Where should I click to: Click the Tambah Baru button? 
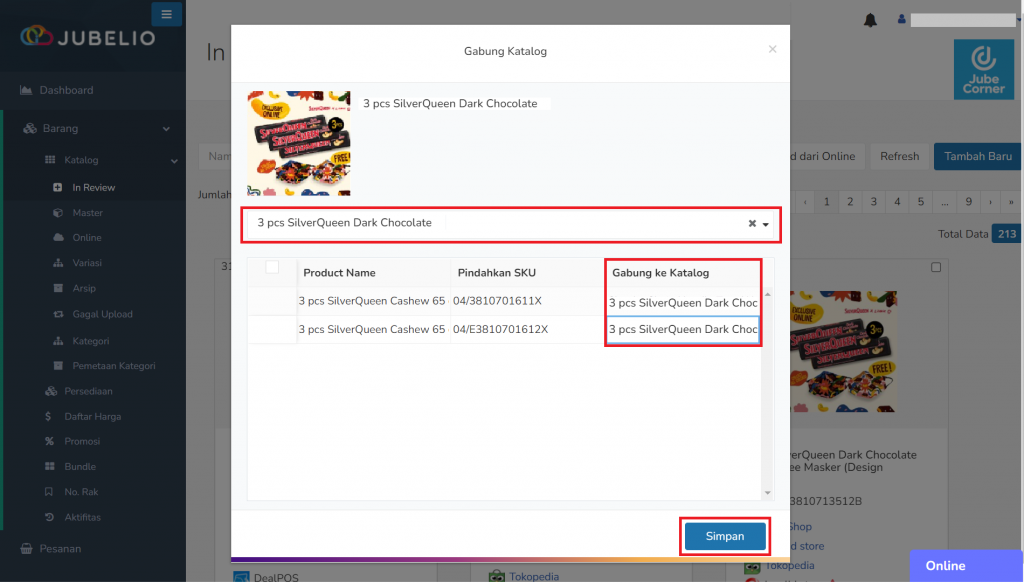[978, 156]
